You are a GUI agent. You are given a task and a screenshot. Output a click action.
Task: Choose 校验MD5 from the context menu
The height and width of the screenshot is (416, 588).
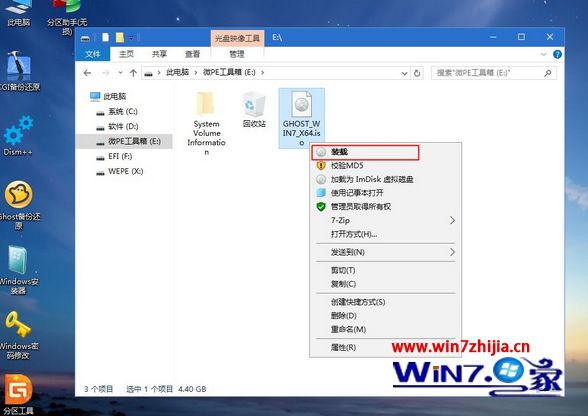click(385, 165)
